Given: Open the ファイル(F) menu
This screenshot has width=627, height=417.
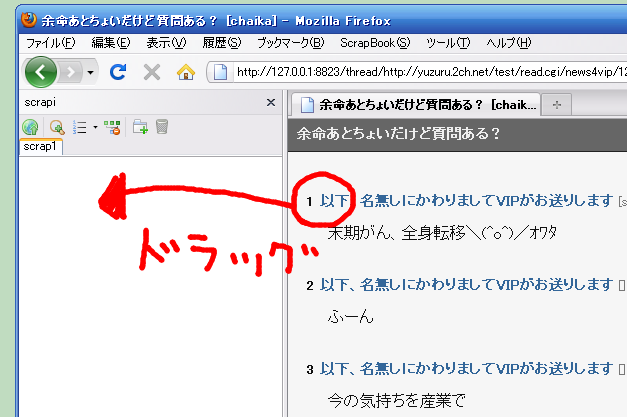Looking at the screenshot, I should coord(50,43).
